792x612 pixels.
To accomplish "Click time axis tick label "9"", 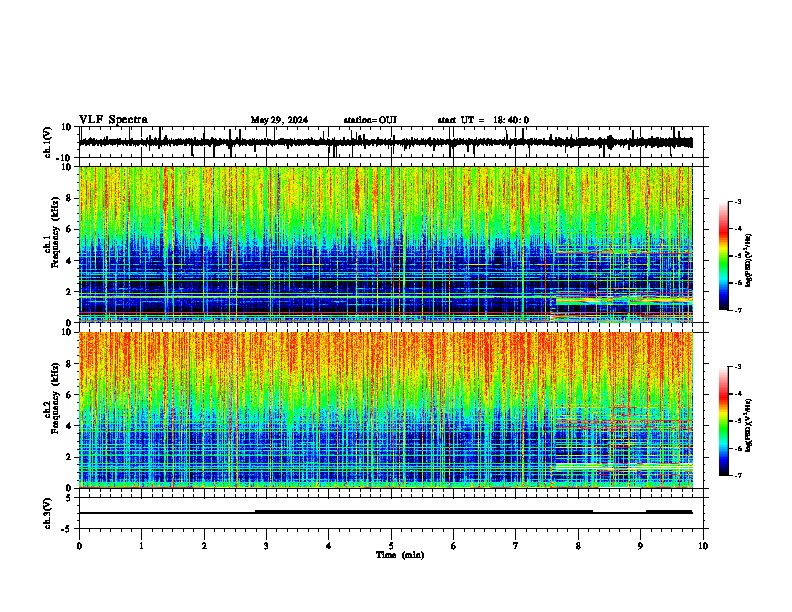I will (640, 546).
